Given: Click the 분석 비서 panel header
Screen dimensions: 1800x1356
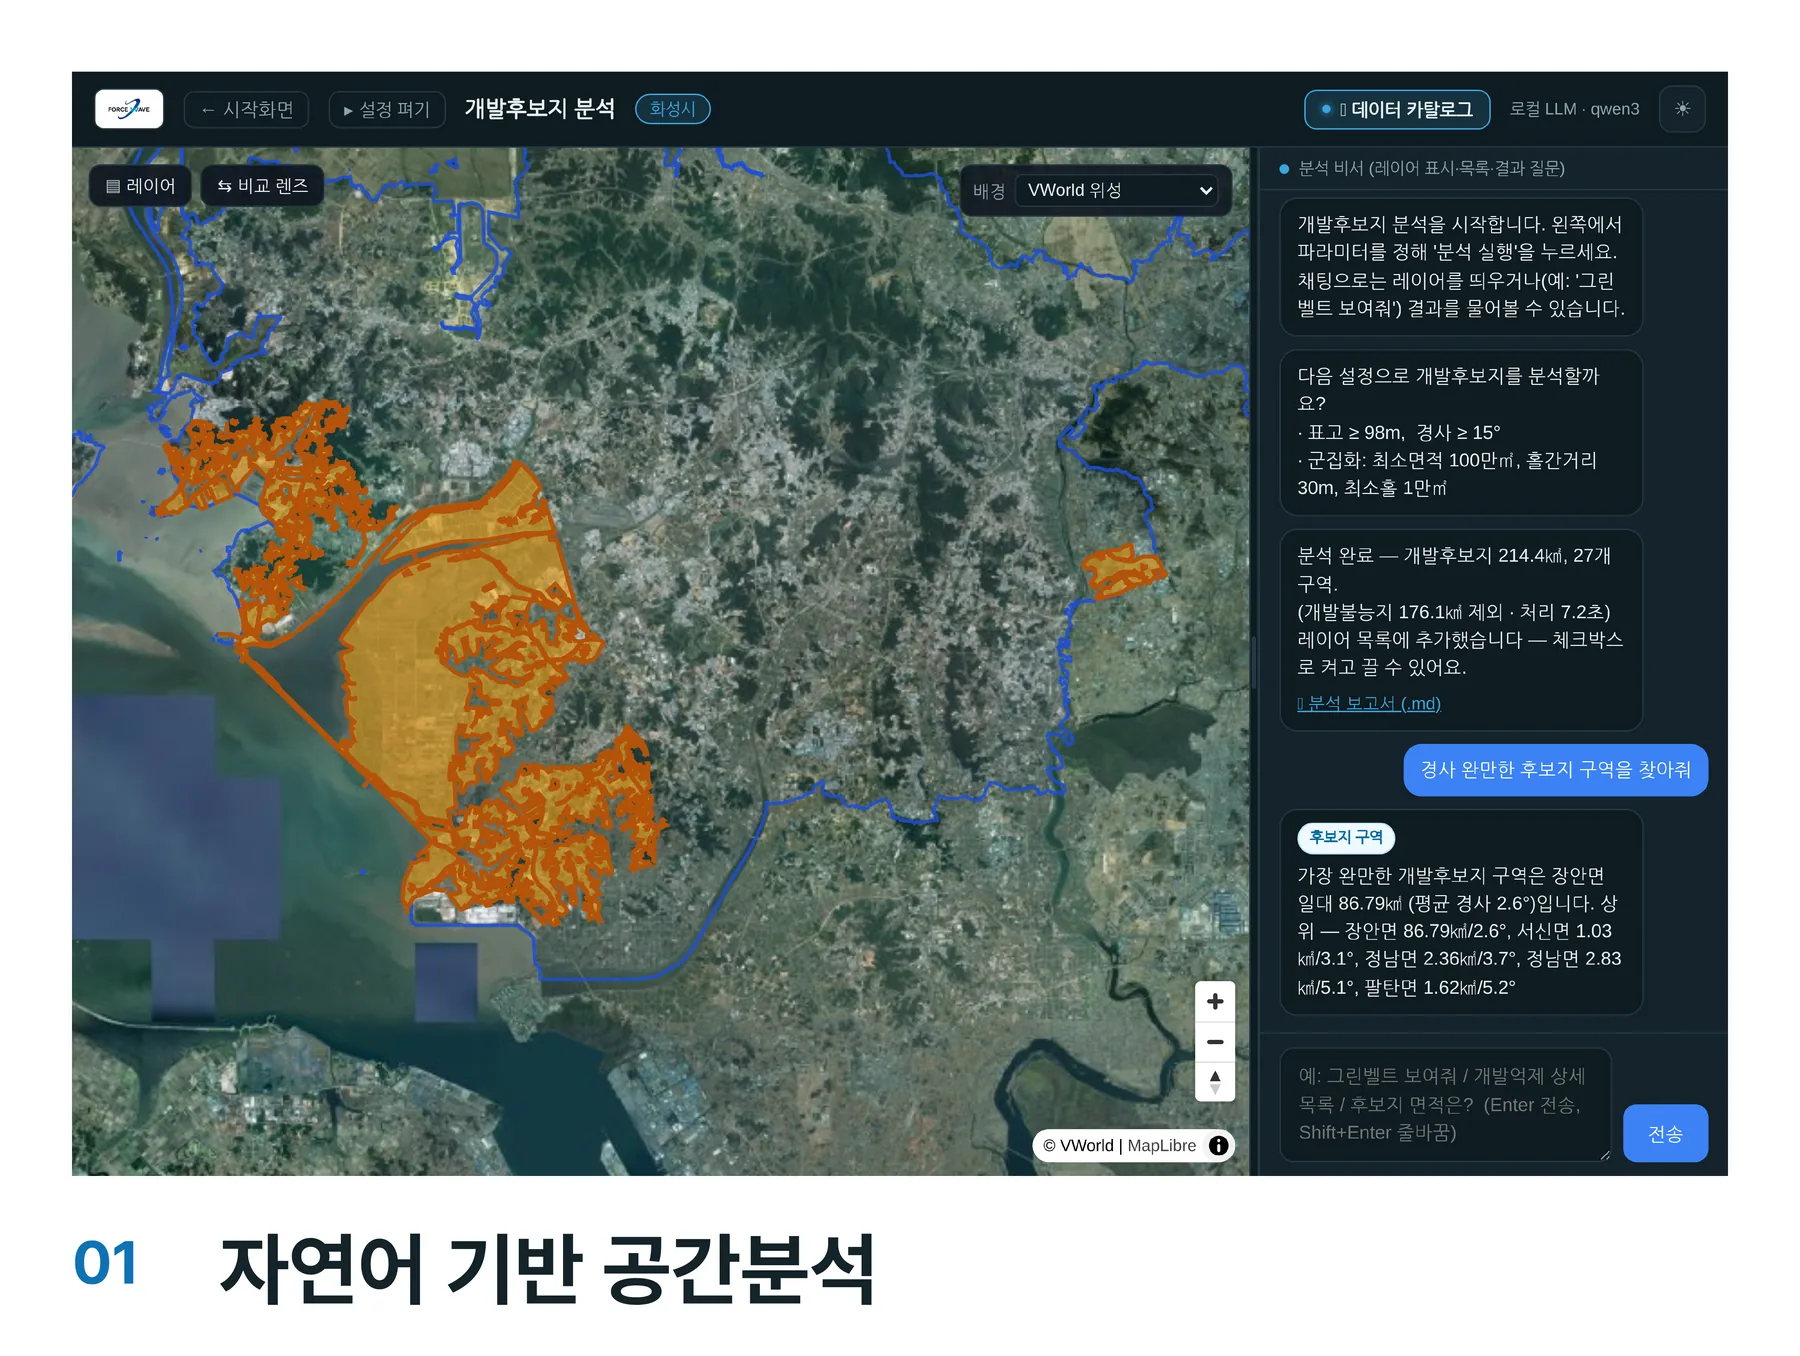Looking at the screenshot, I should coord(1430,168).
